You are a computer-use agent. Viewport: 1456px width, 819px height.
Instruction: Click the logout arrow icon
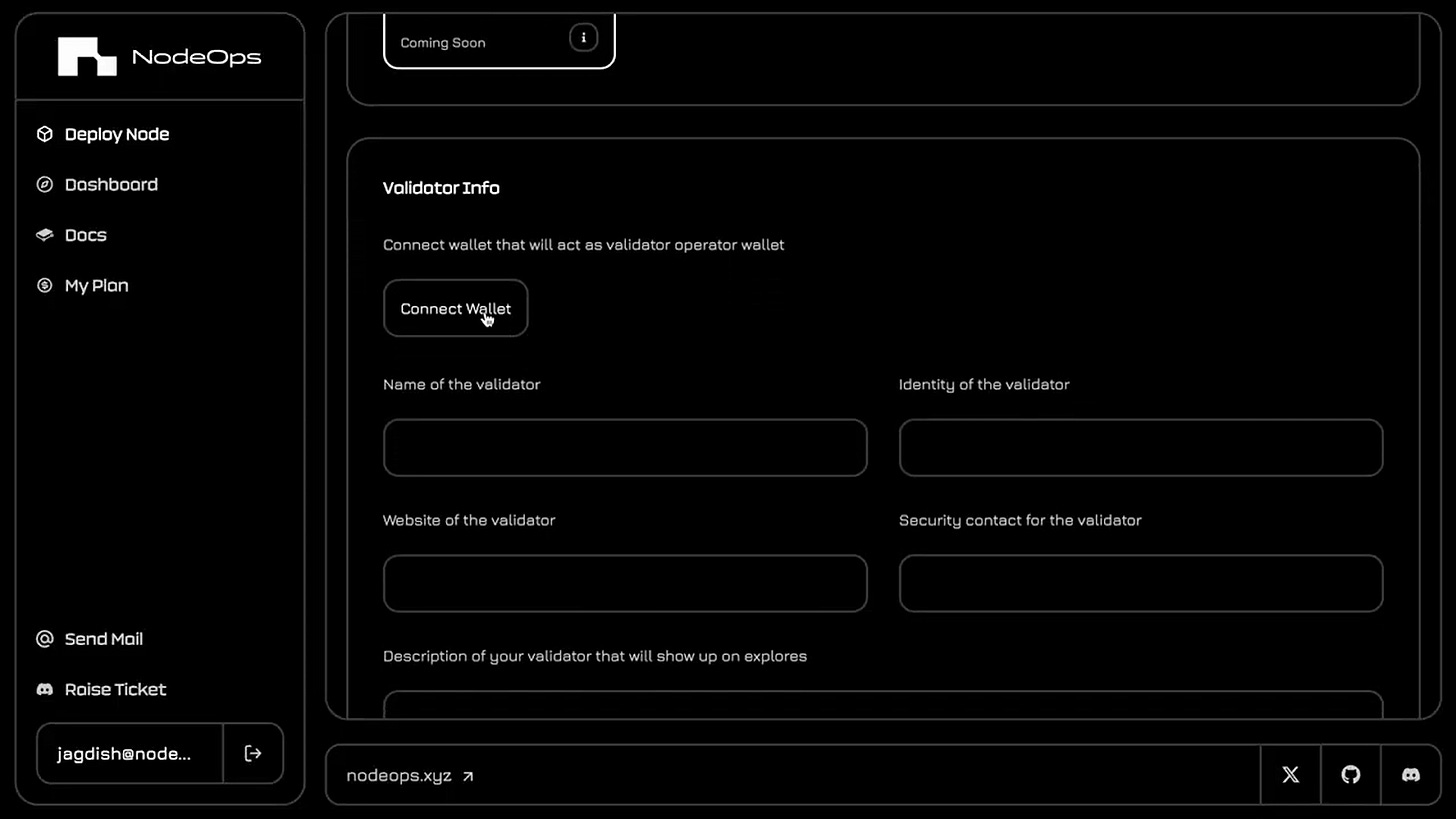tap(253, 754)
